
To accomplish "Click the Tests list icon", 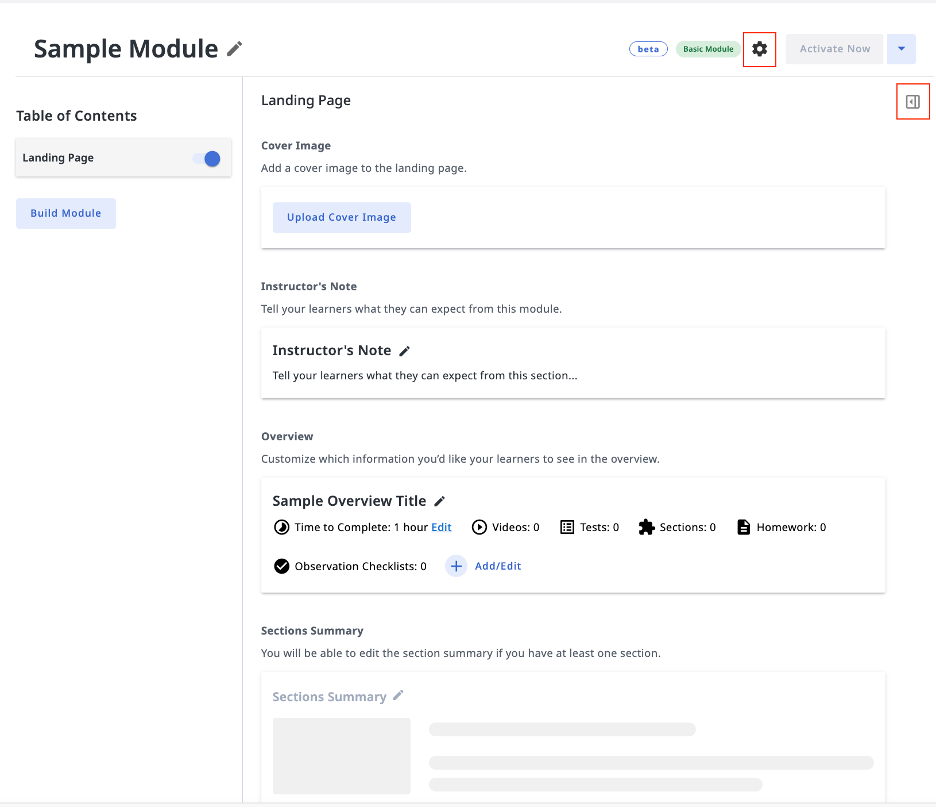I will (x=567, y=527).
